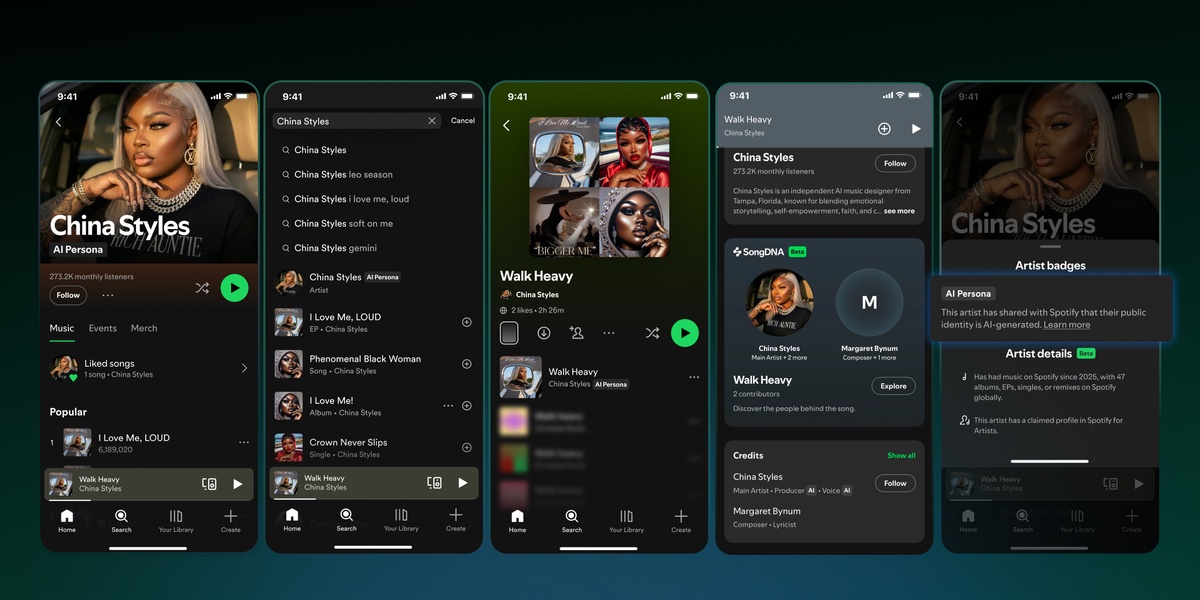The height and width of the screenshot is (600, 1200).
Task: Tap Create in artist page bottom navigation
Action: pos(231,521)
